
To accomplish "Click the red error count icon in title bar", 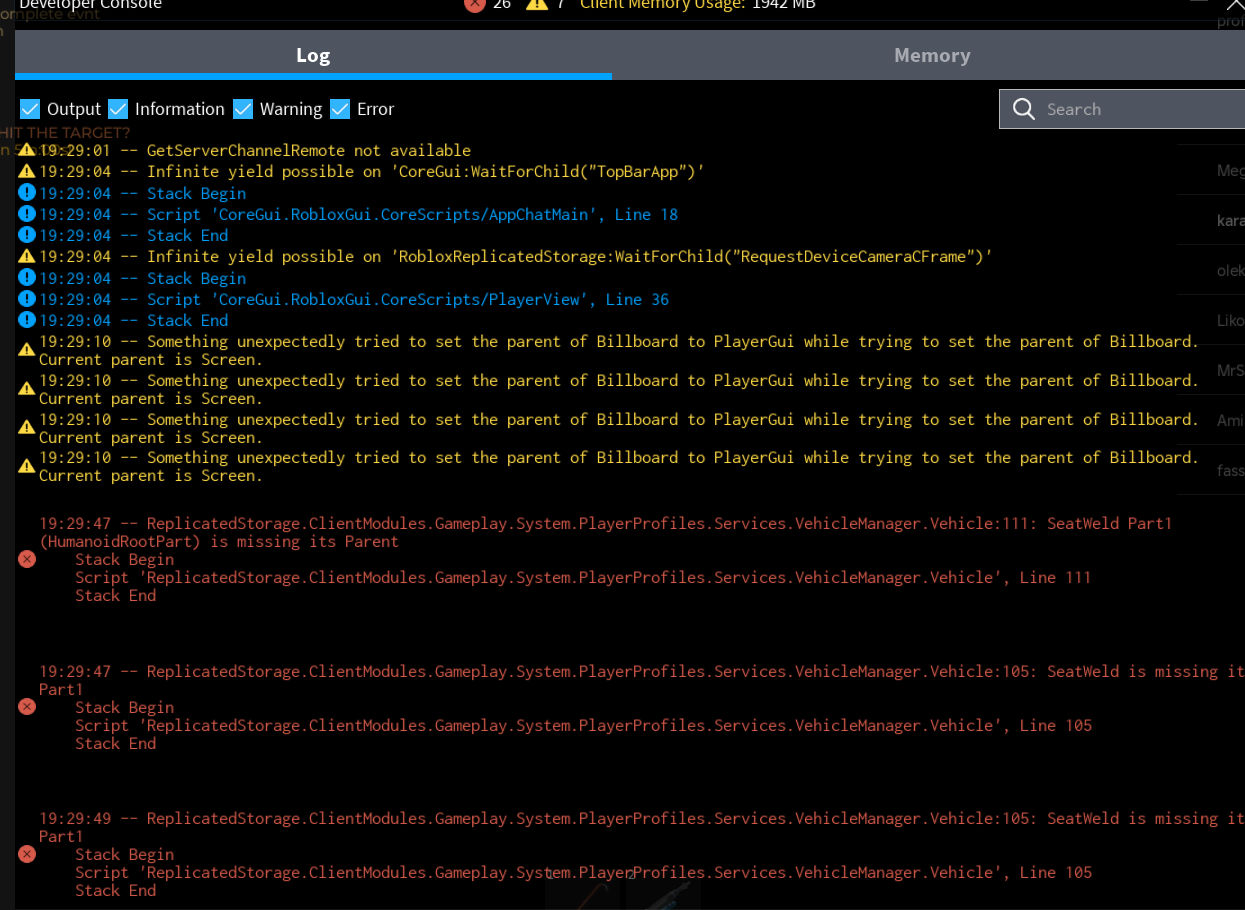I will [474, 5].
